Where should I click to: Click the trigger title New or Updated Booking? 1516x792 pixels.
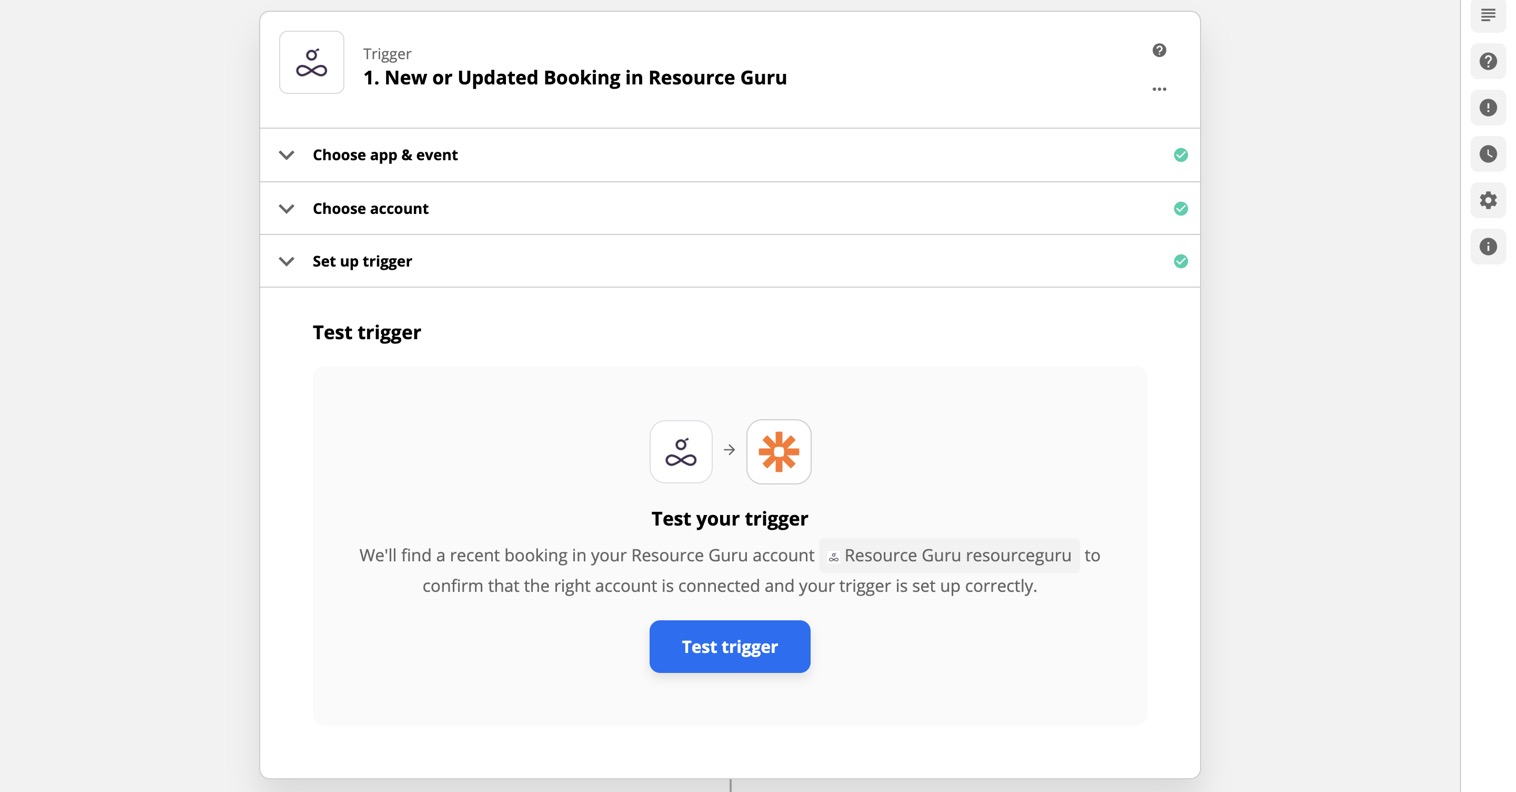click(x=575, y=78)
